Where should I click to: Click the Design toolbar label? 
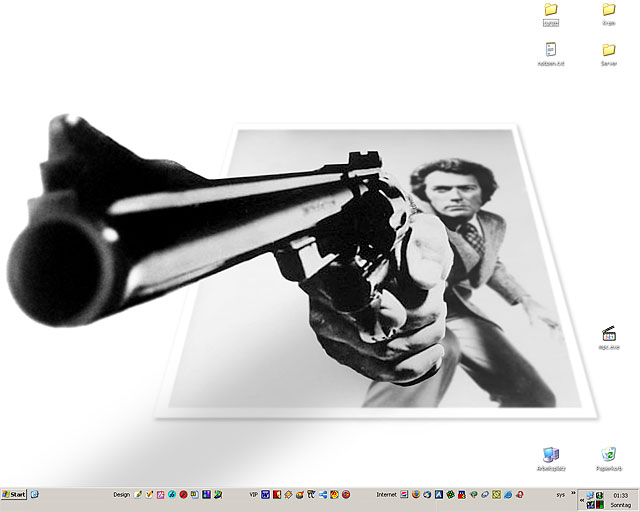pos(121,494)
